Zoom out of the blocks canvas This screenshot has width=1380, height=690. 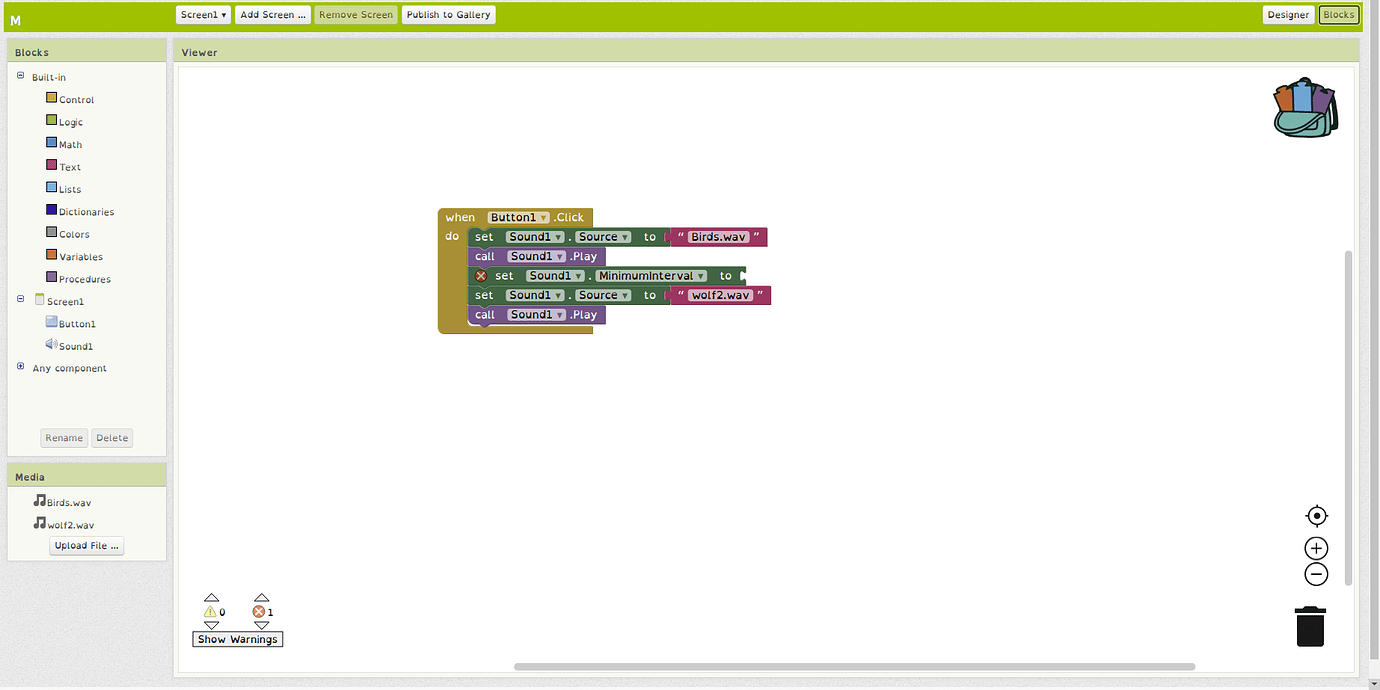1316,574
